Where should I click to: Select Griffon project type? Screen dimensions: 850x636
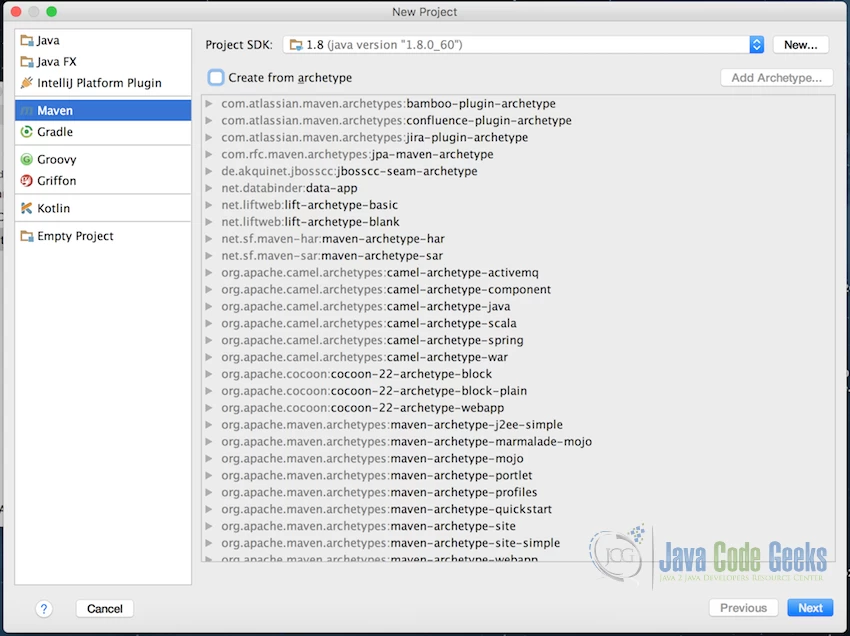103,181
